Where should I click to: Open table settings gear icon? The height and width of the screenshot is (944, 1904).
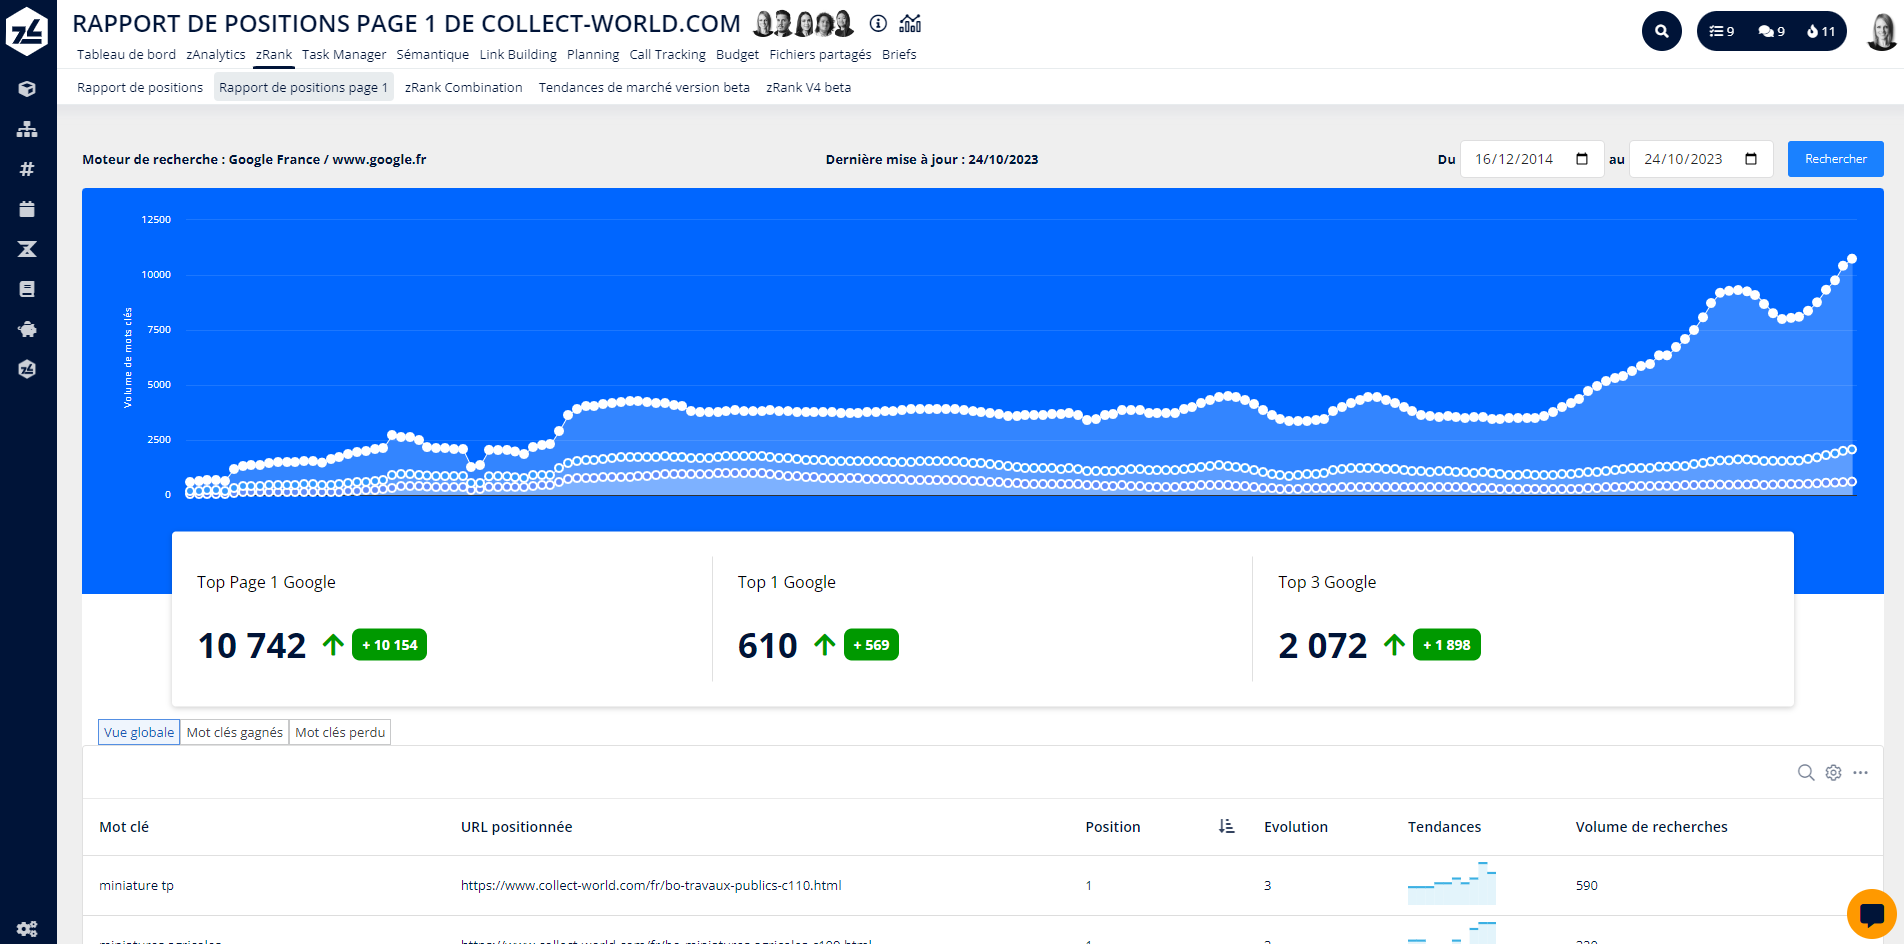(1833, 772)
